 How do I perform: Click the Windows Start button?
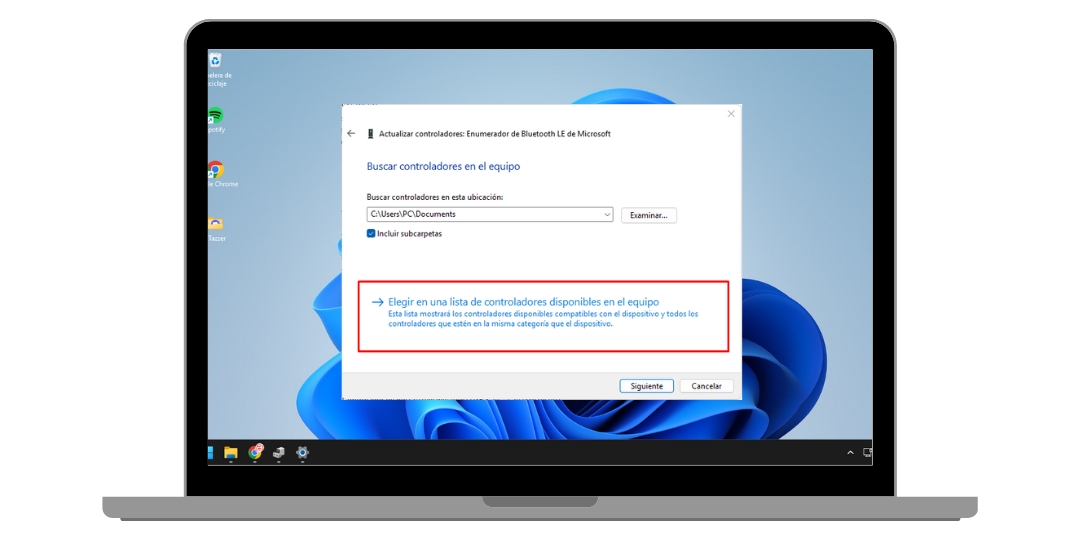point(210,453)
